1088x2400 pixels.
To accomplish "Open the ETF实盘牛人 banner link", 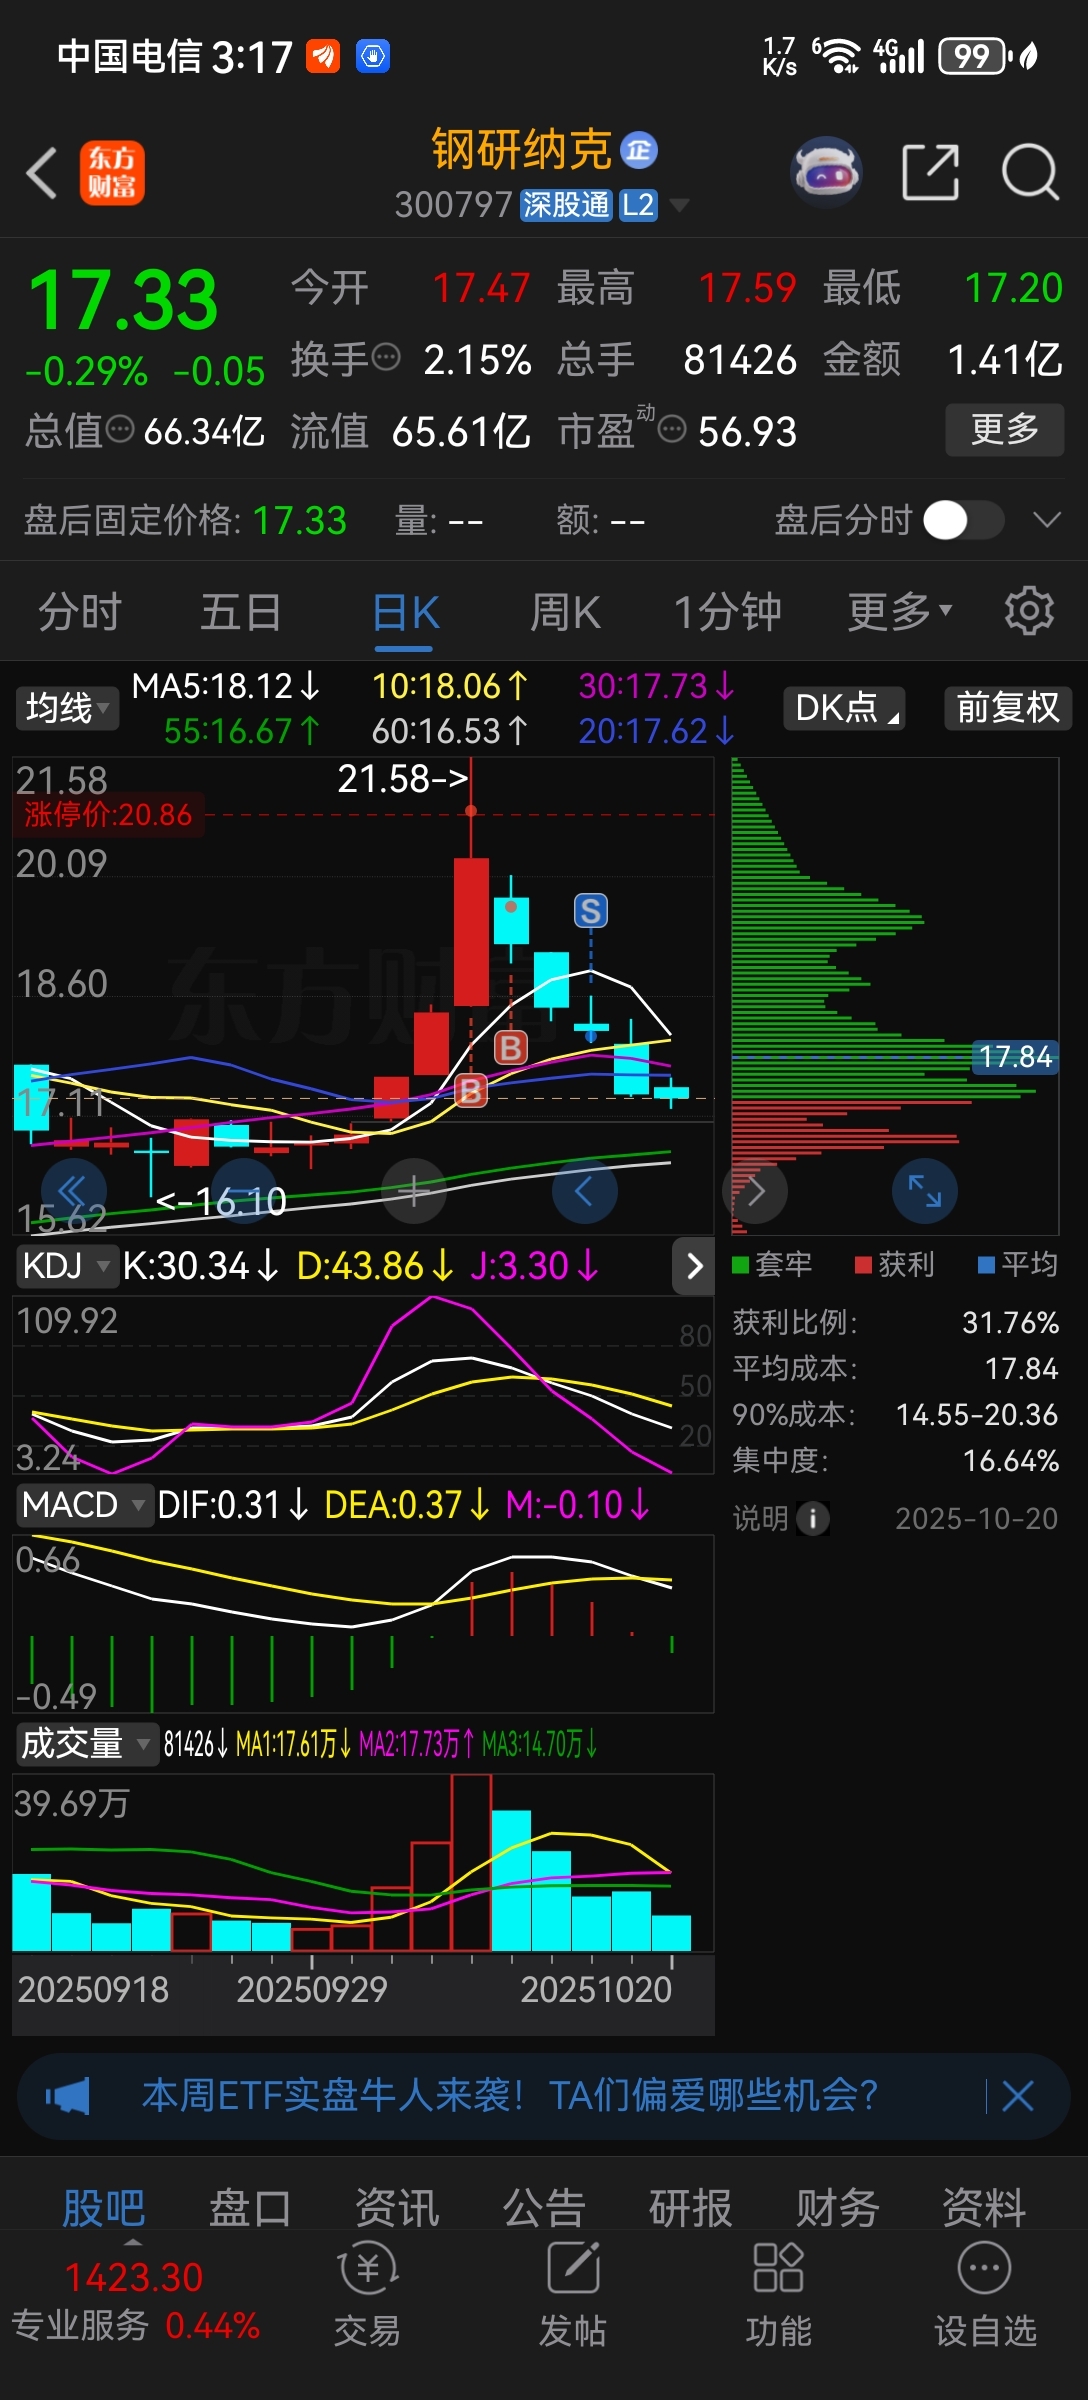I will [510, 2095].
